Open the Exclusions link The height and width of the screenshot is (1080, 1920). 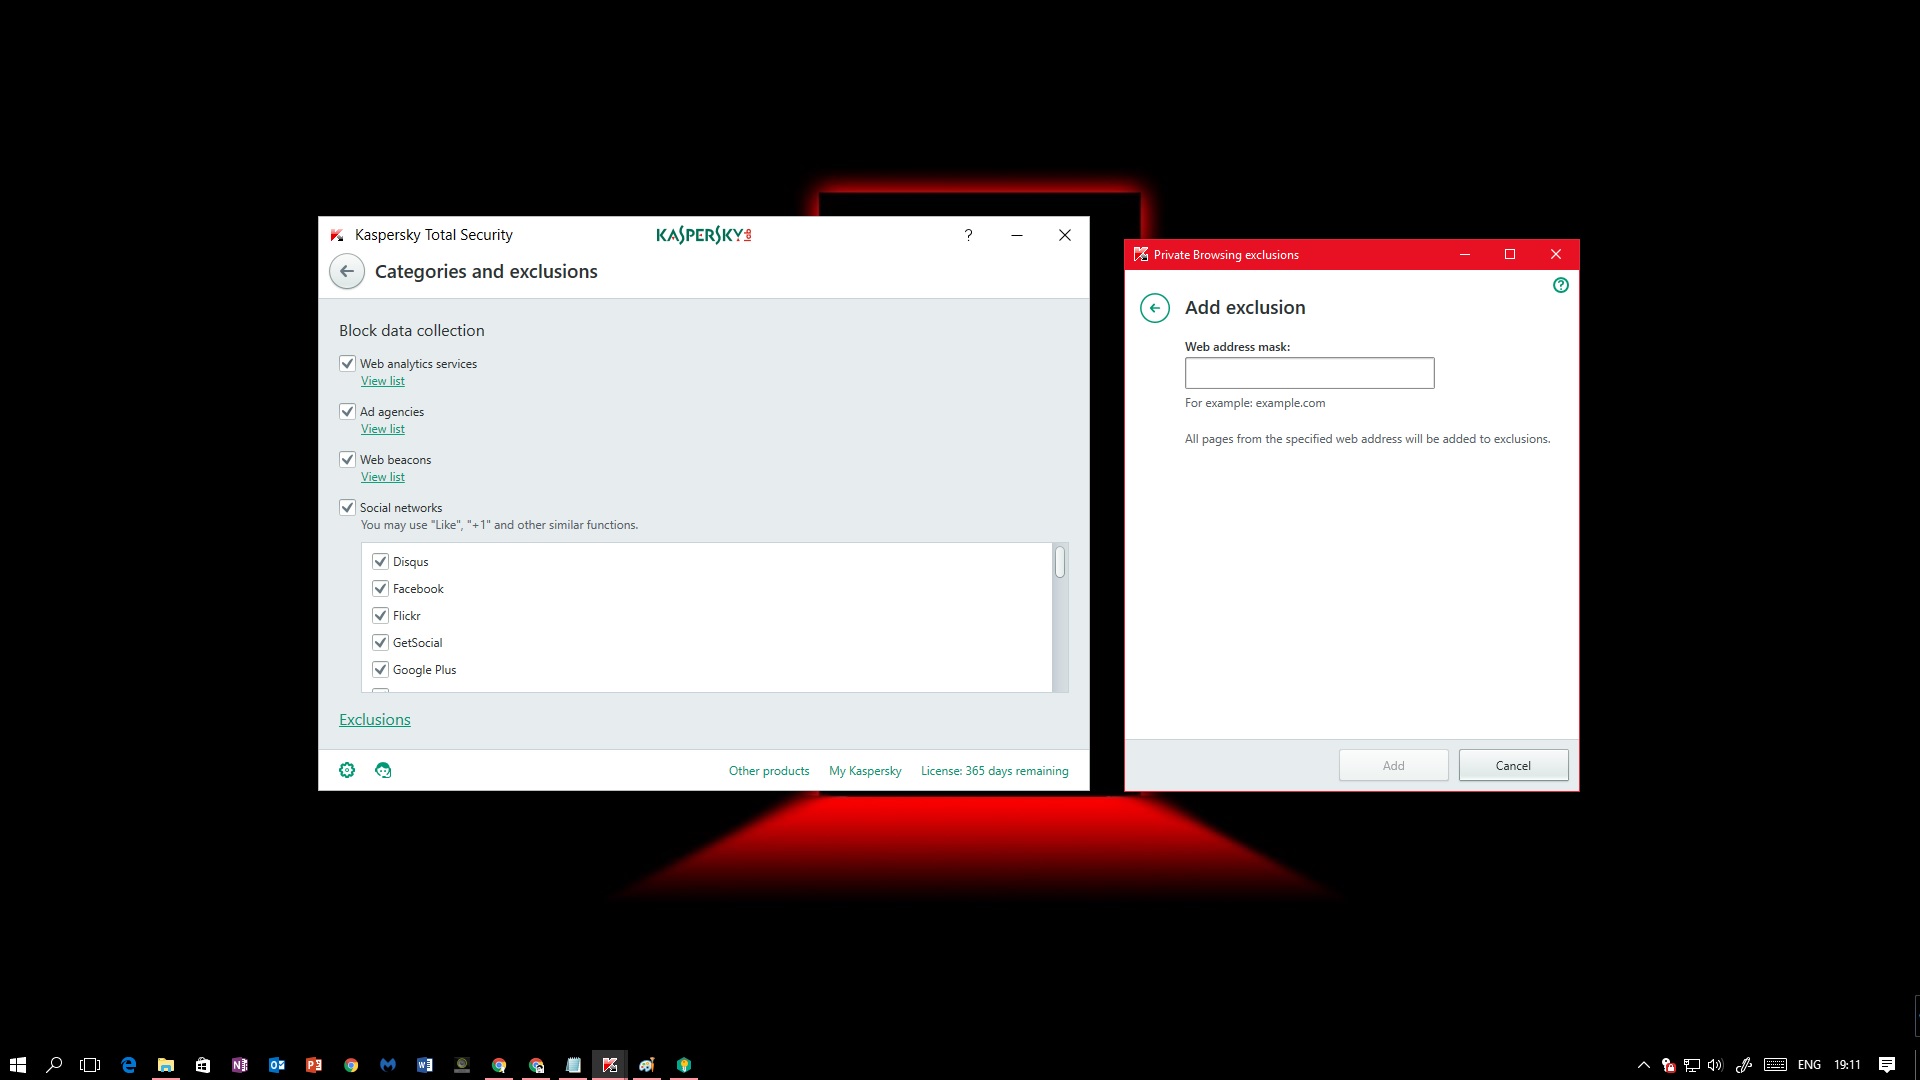[x=375, y=719]
